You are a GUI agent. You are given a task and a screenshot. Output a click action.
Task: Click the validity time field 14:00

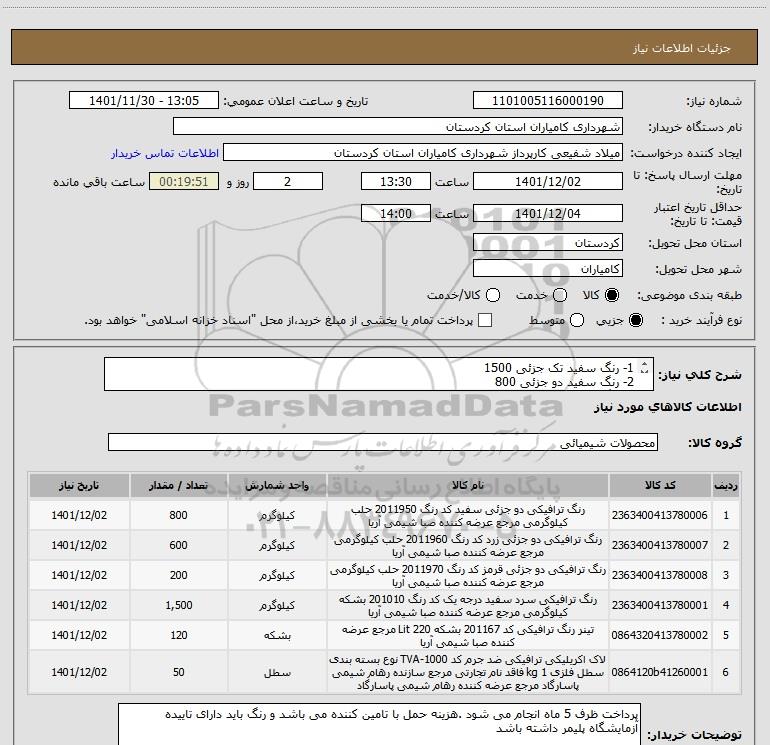[396, 213]
